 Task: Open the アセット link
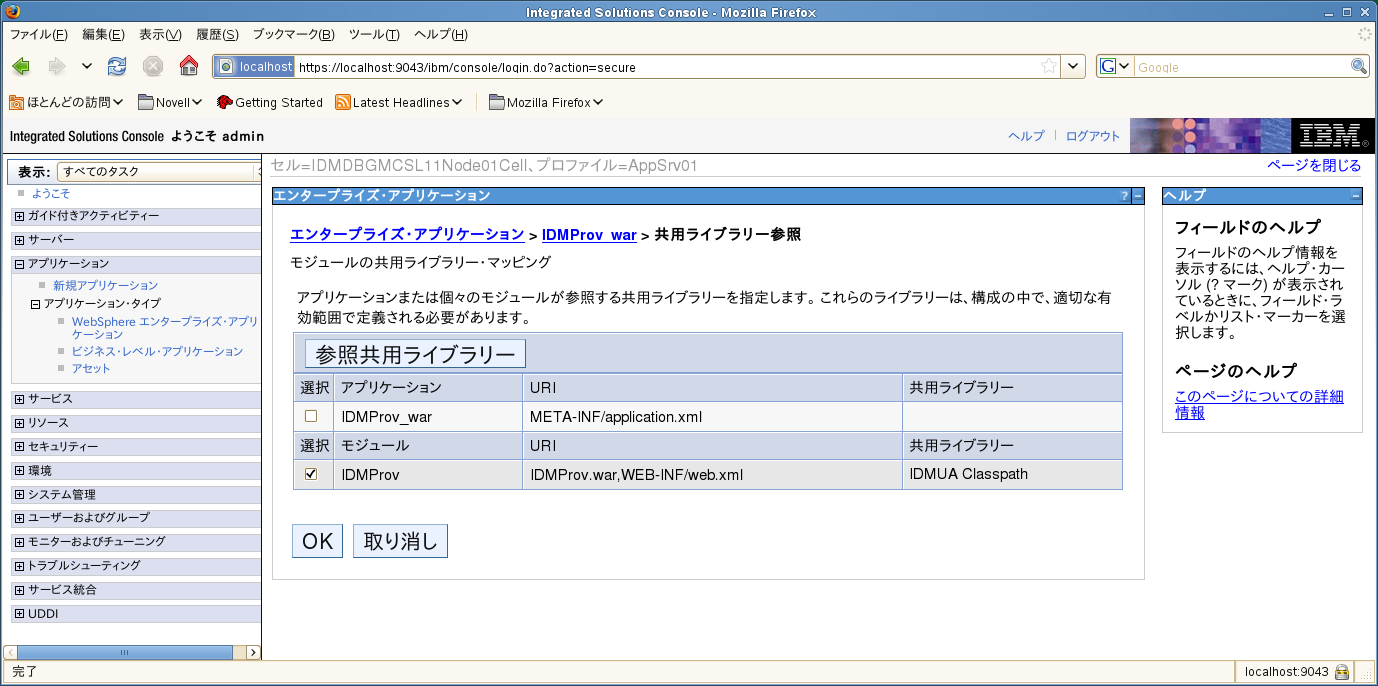pos(91,369)
